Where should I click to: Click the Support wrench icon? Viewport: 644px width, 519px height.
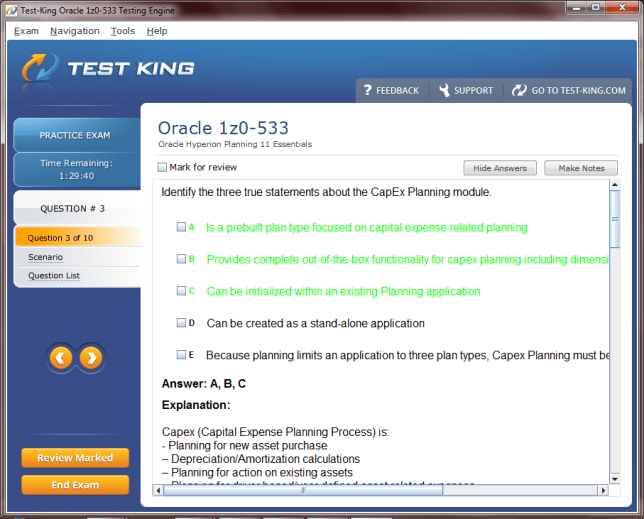pos(444,90)
